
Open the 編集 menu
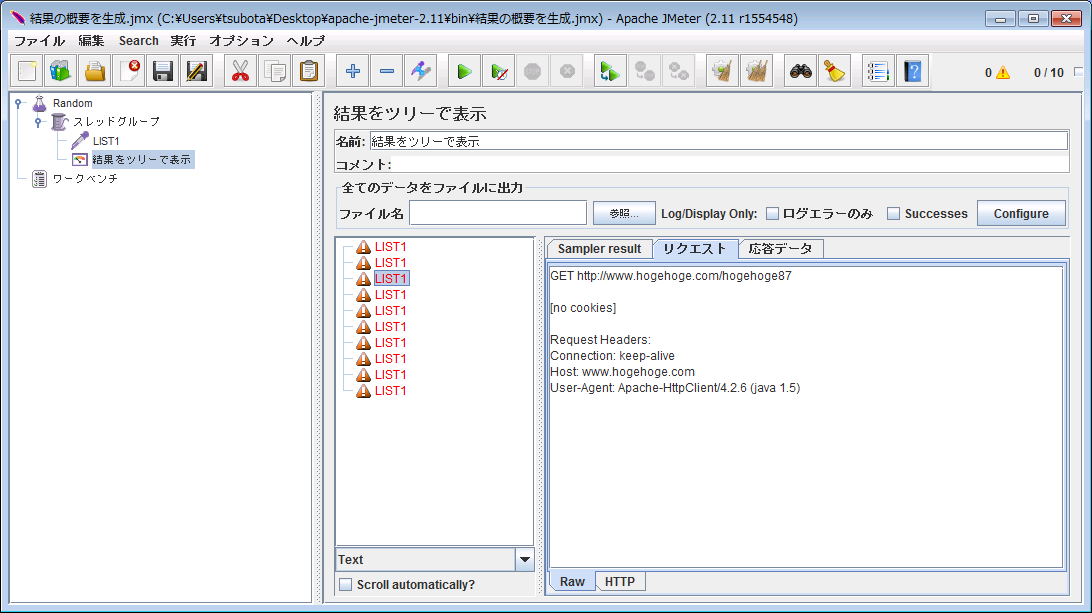click(x=91, y=40)
